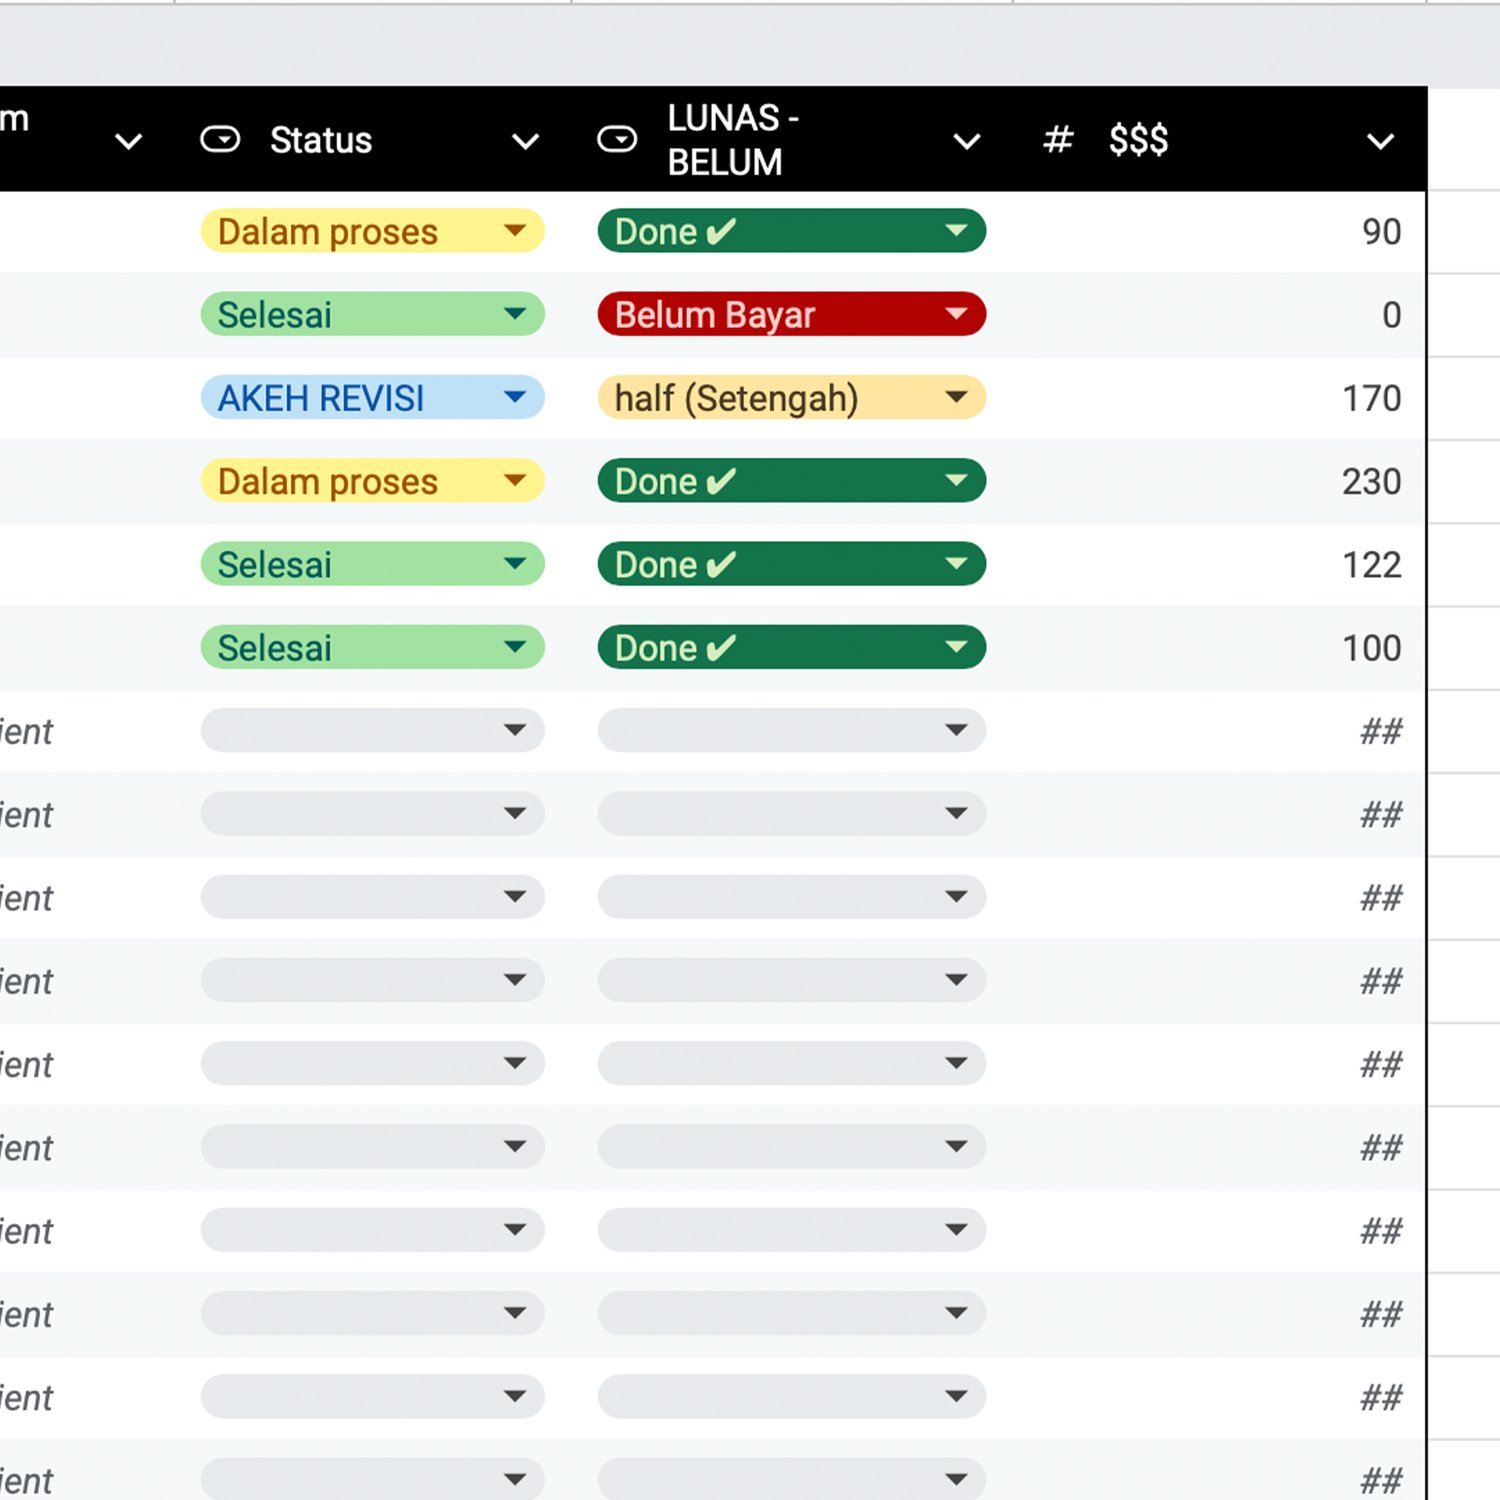Click the dropdown-type icon beside LUNAS - BELUM header
Screen dimensions: 1500x1500
pos(617,140)
